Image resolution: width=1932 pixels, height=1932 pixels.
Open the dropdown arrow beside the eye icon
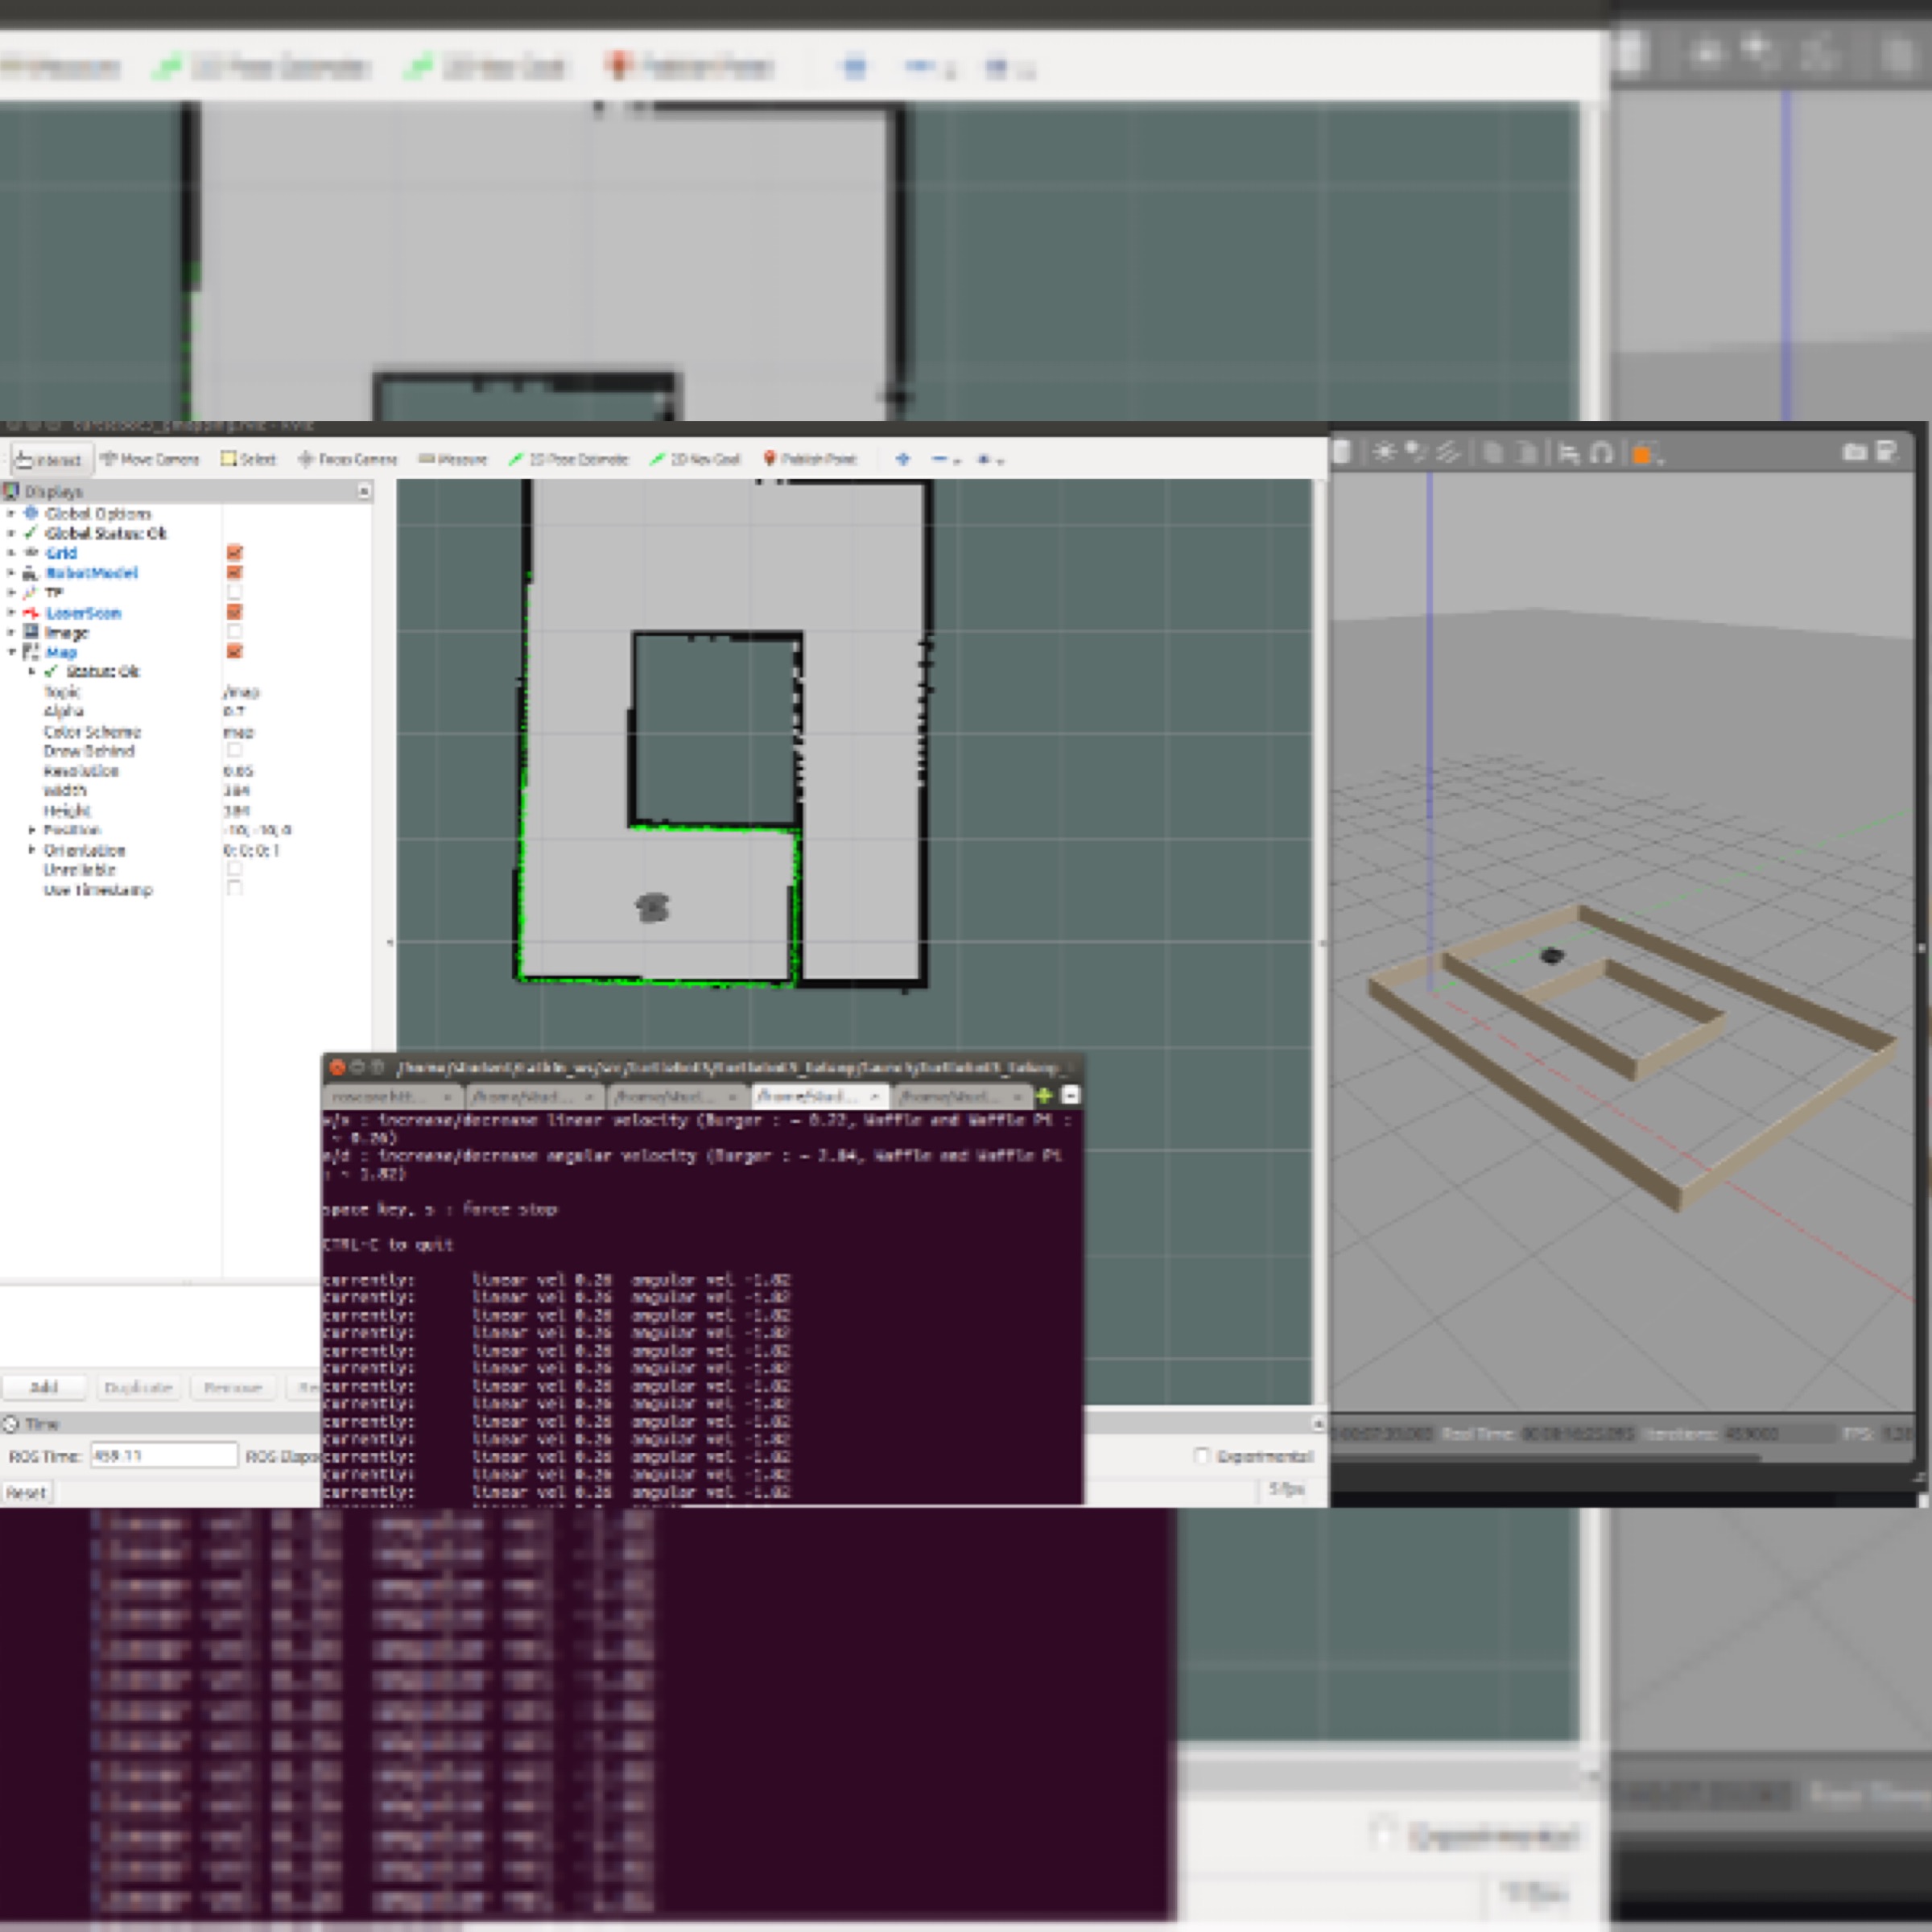coord(1000,461)
